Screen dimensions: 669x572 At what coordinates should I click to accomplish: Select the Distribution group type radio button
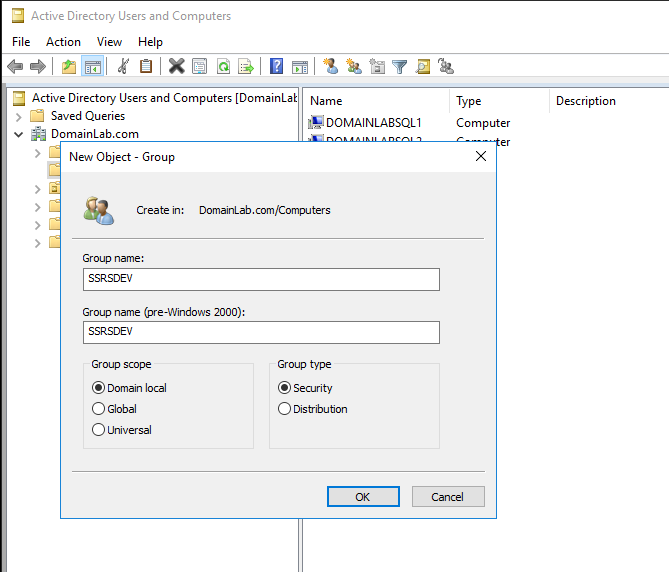pos(284,408)
